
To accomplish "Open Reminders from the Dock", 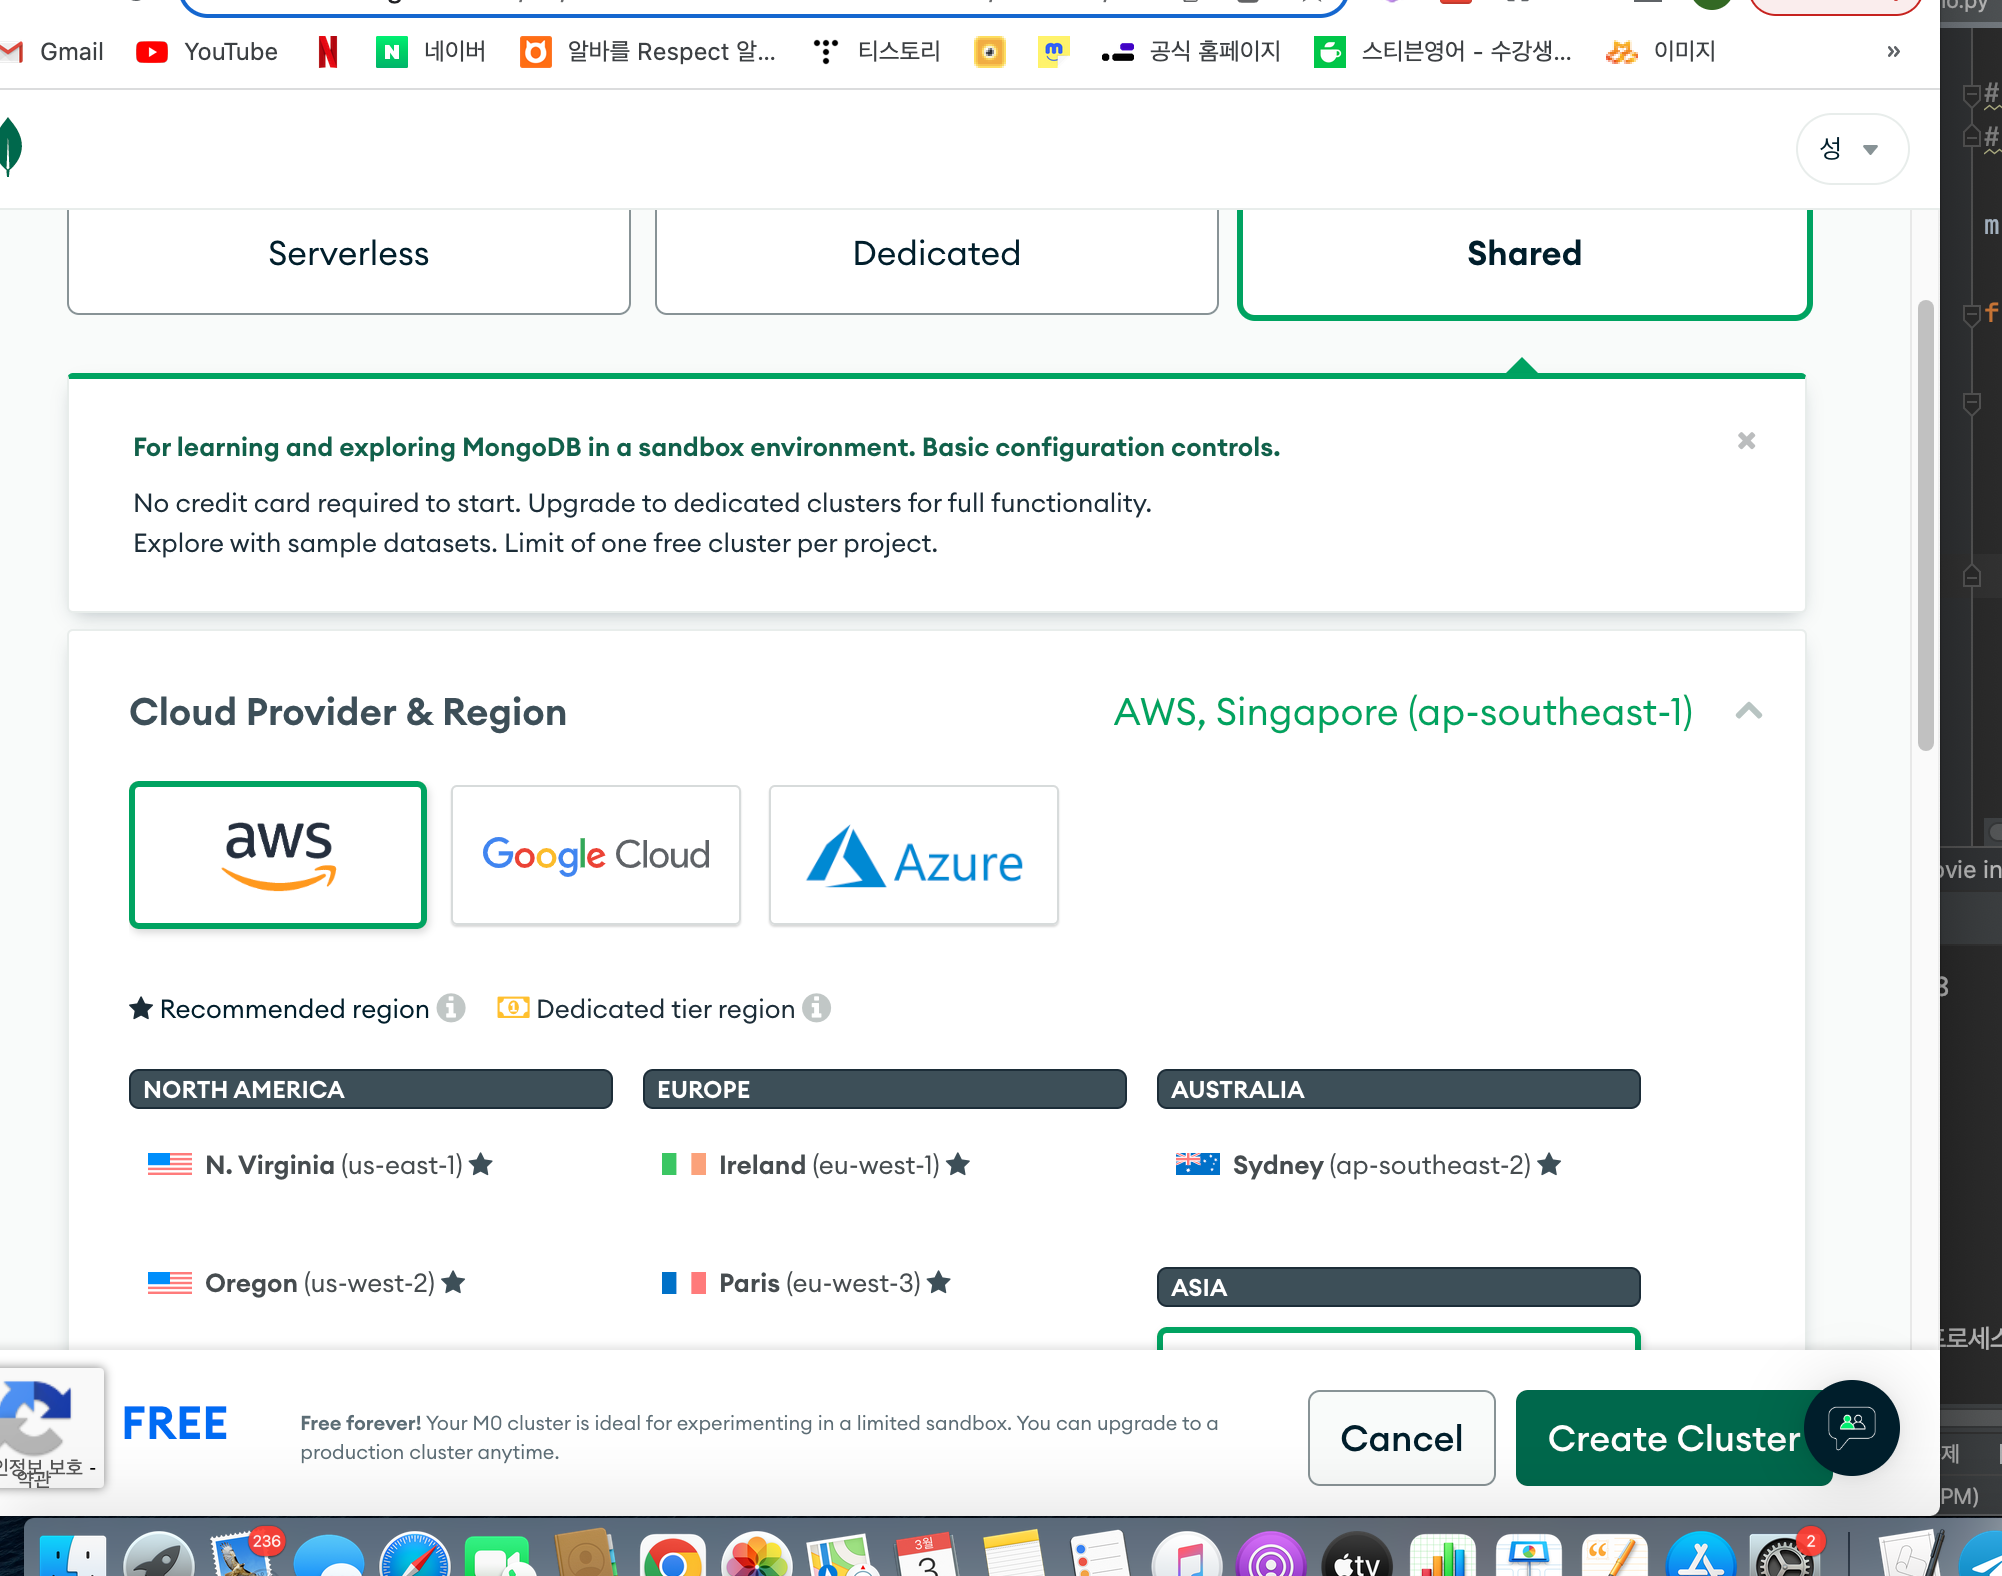I will point(1100,1554).
